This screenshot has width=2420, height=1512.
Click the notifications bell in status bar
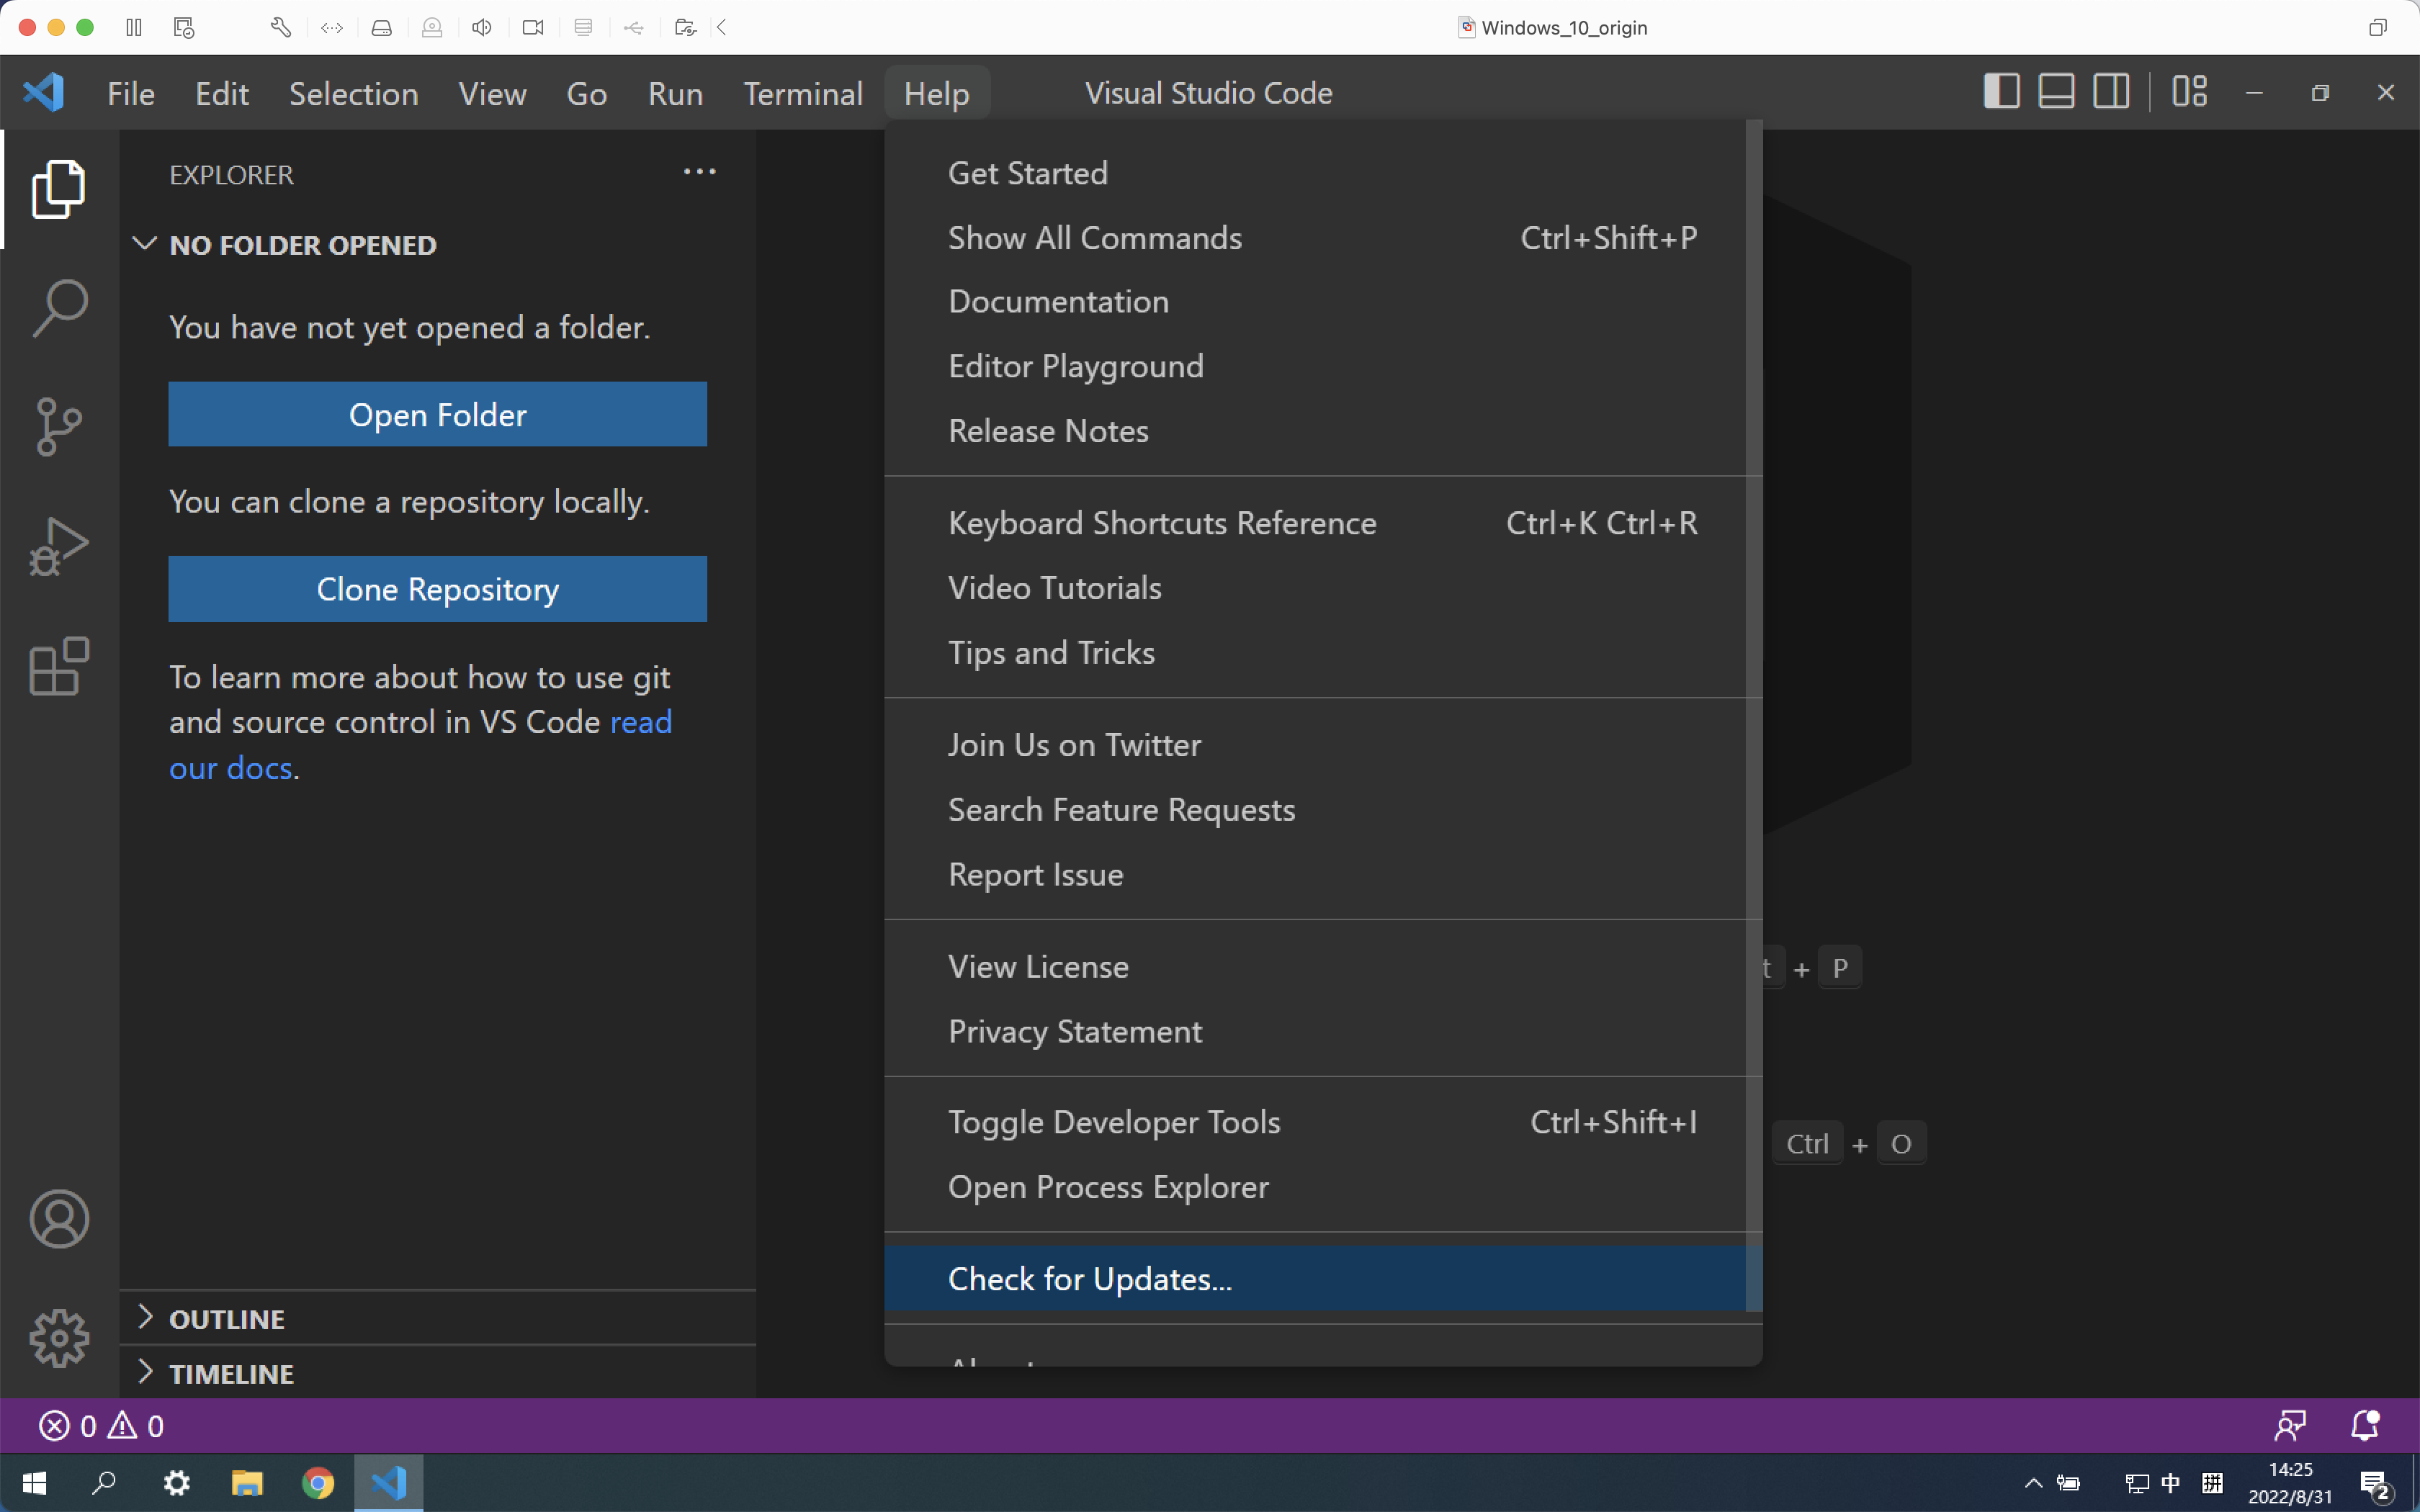[x=2365, y=1425]
